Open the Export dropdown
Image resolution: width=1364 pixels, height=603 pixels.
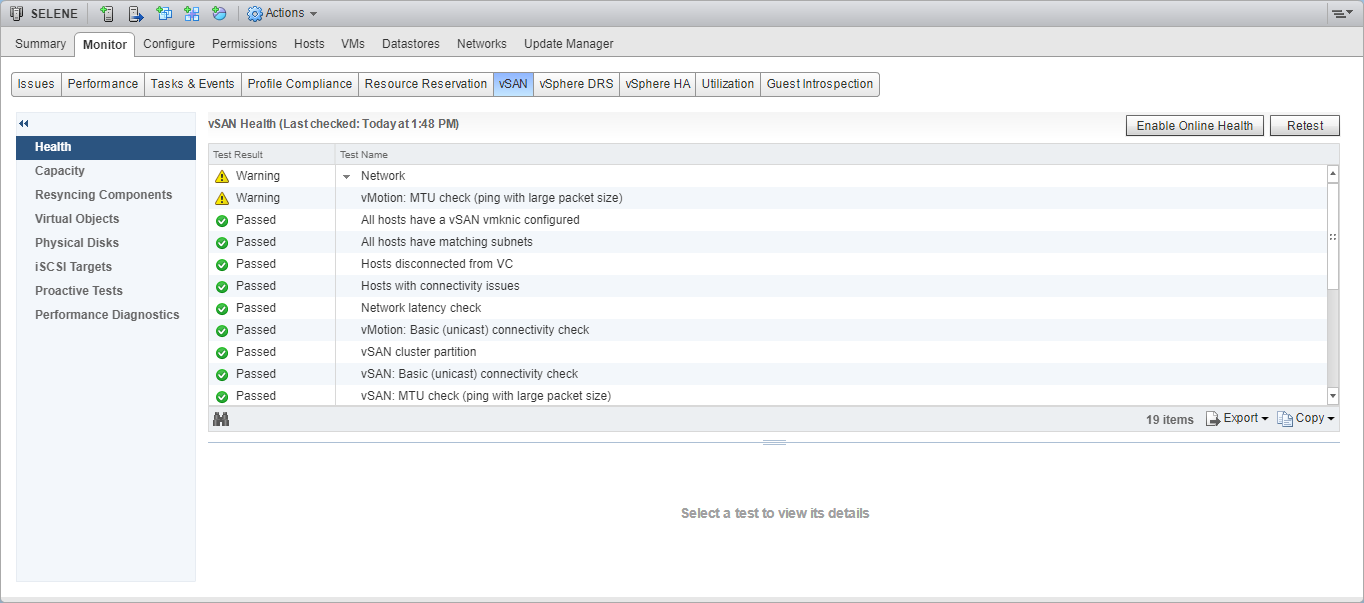[x=1238, y=419]
